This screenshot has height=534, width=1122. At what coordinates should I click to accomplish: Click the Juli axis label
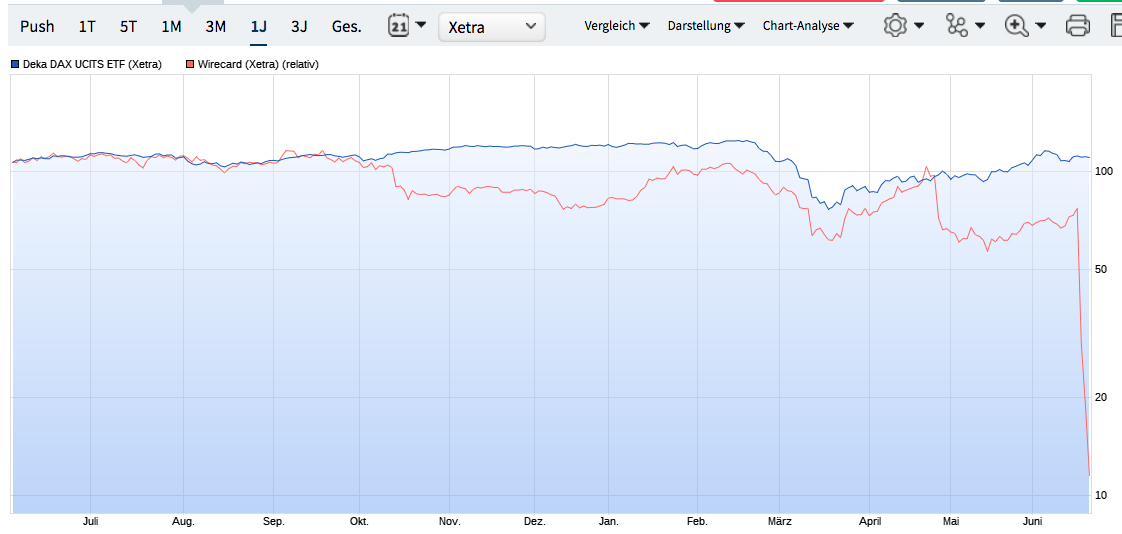91,521
